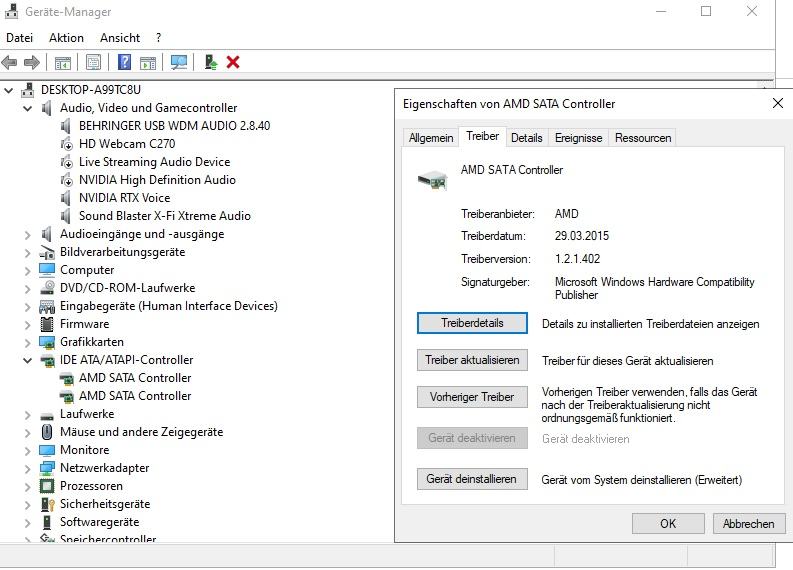Click the Laufwerke drive icon

[47, 416]
